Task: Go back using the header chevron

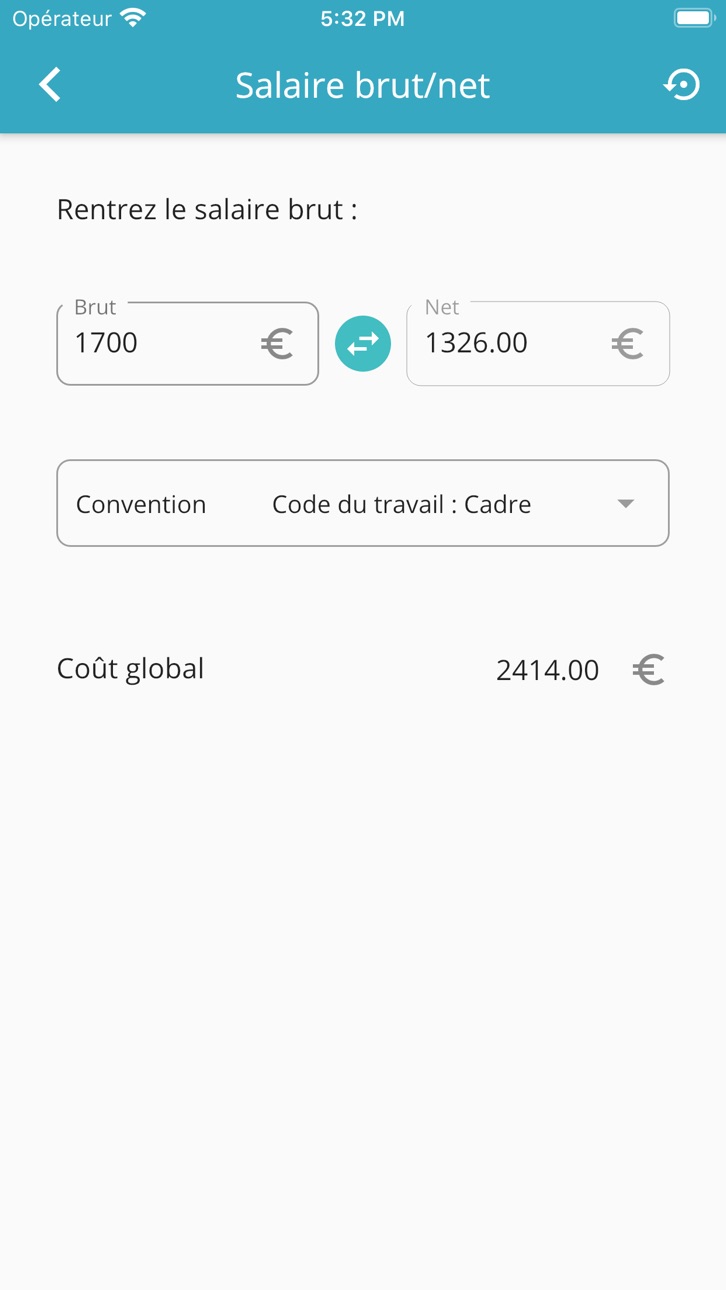Action: coord(50,85)
